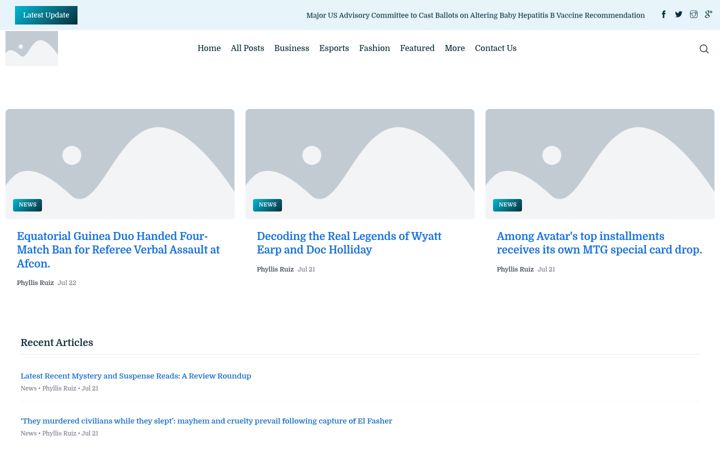
Task: Click the search magnifier icon
Action: 704,49
